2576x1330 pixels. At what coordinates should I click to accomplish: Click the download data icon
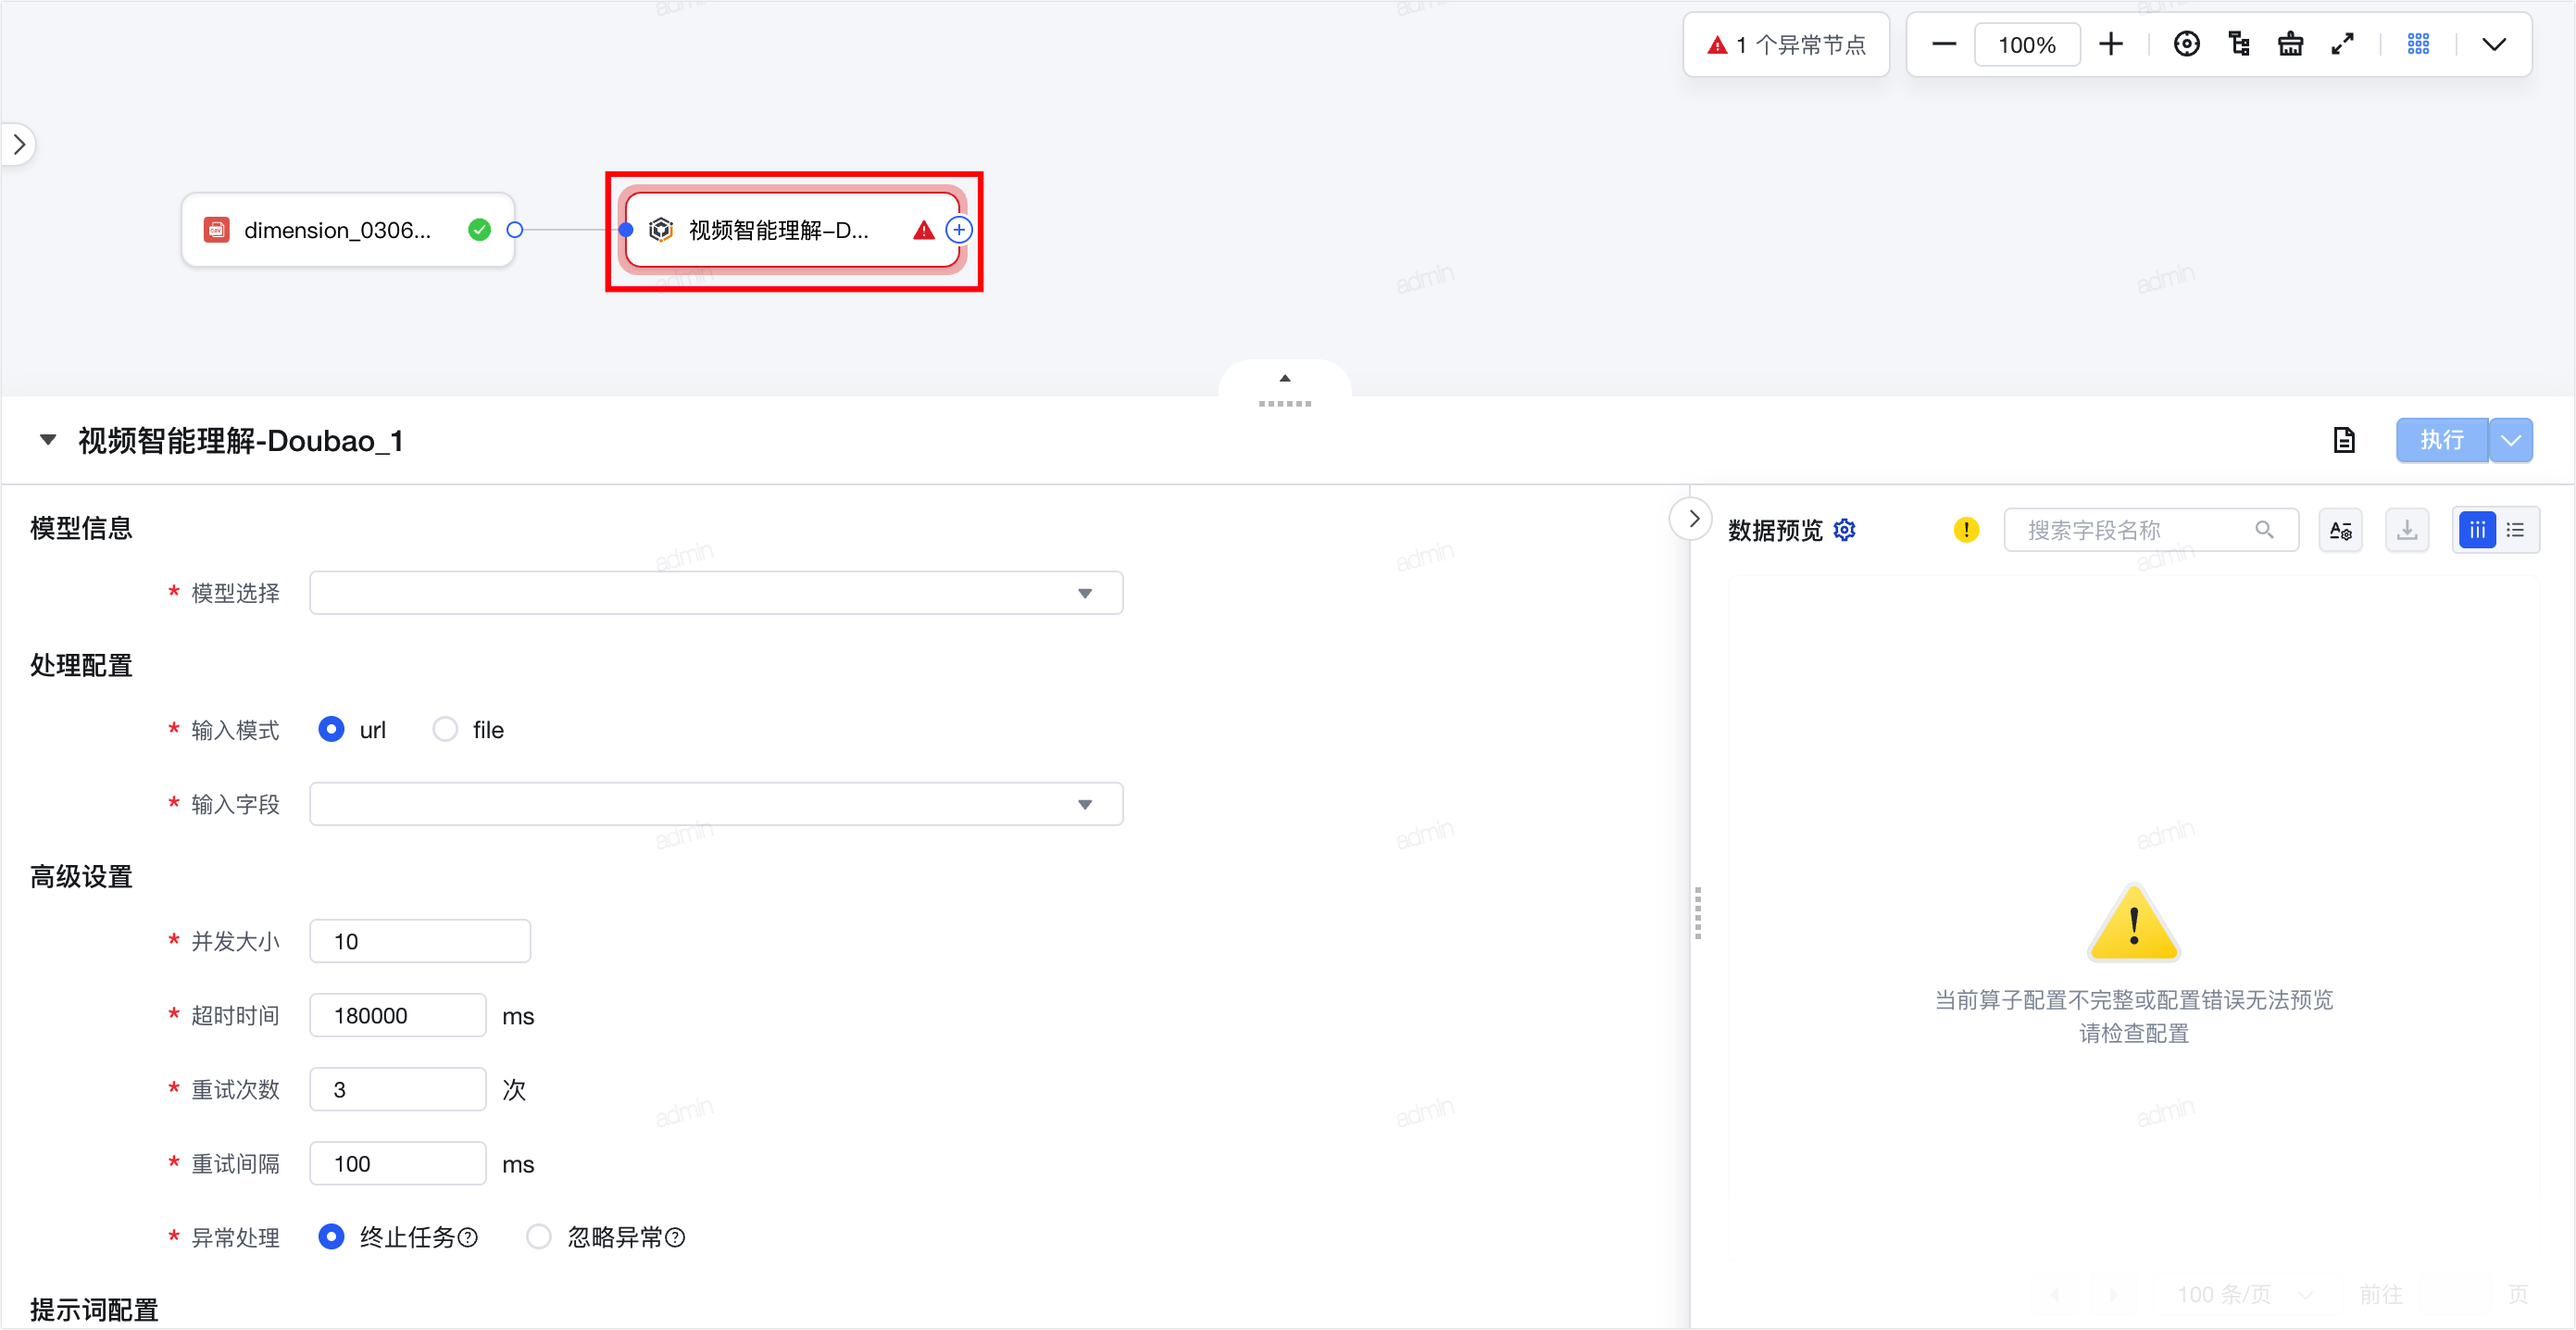pyautogui.click(x=2407, y=530)
